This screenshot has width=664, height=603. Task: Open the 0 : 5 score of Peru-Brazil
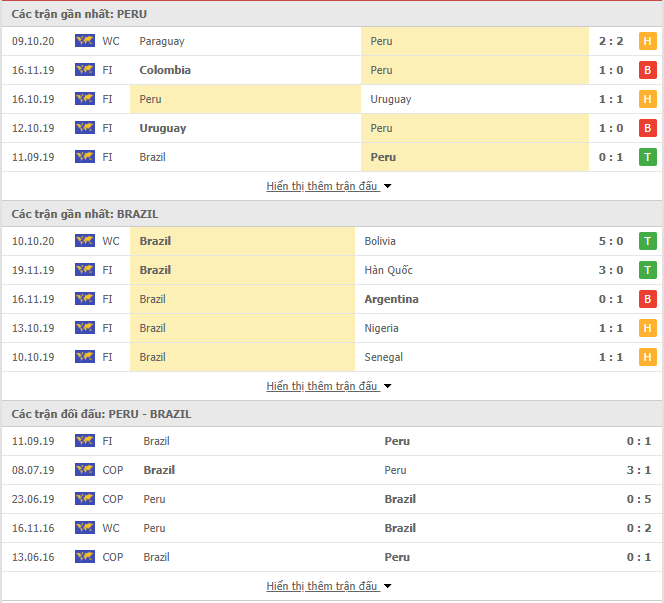(x=639, y=499)
